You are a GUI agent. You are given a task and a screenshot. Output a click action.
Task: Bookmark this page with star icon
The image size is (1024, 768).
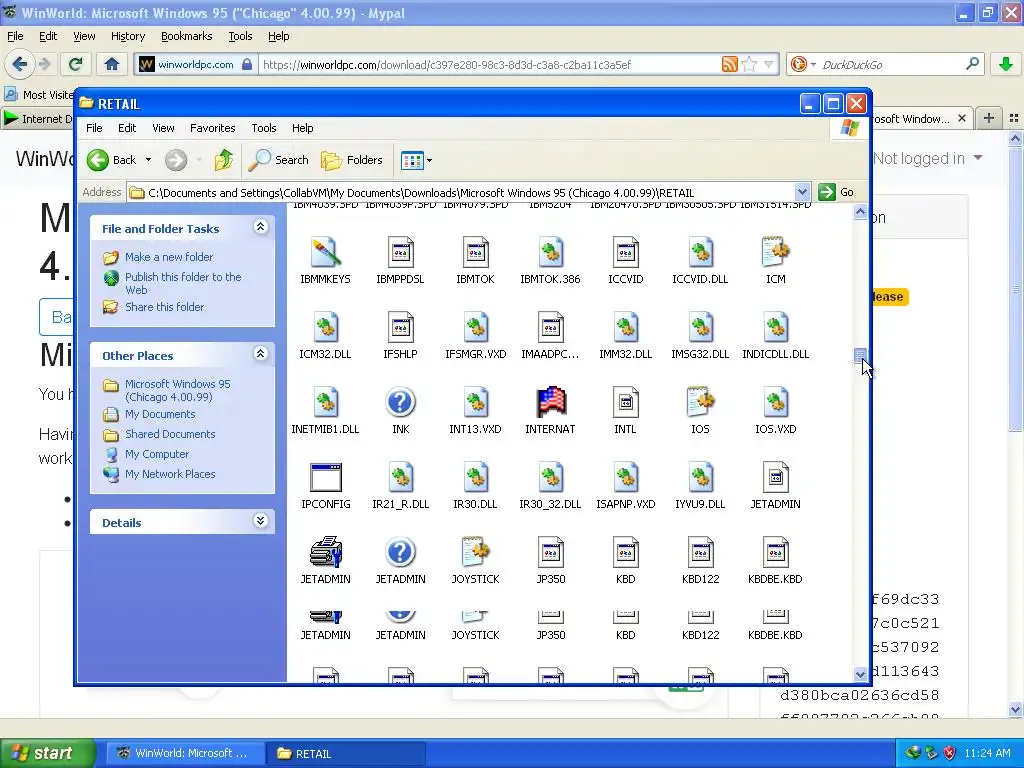[x=749, y=64]
